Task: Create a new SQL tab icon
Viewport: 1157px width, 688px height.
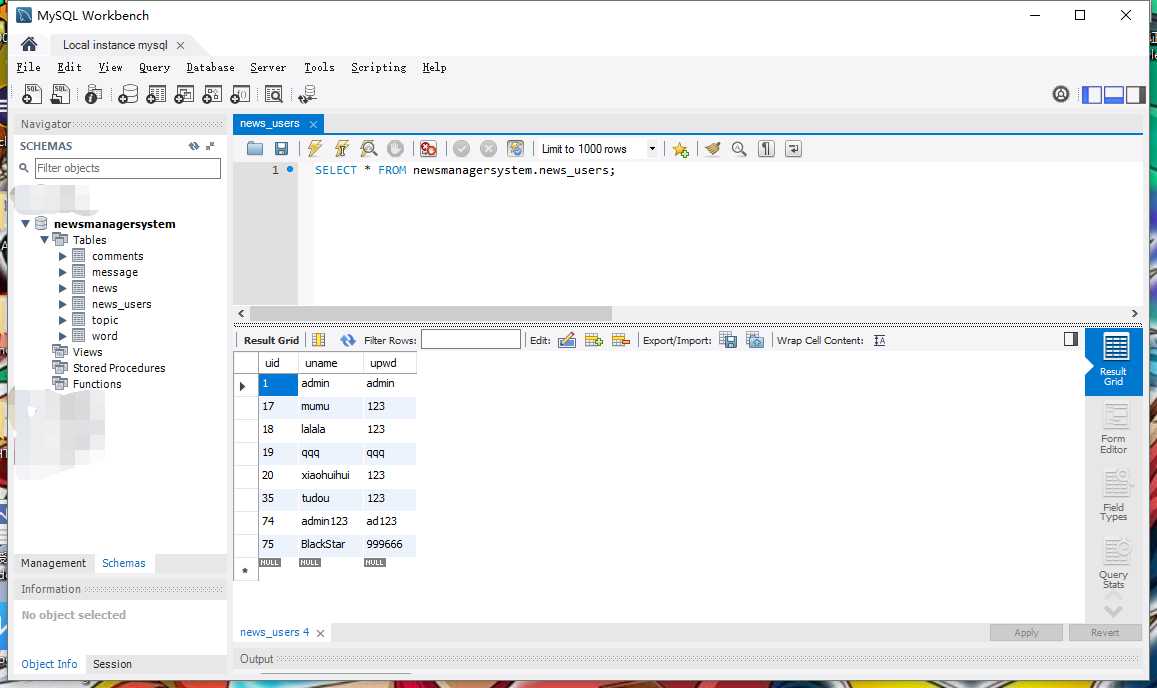Action: coord(32,94)
